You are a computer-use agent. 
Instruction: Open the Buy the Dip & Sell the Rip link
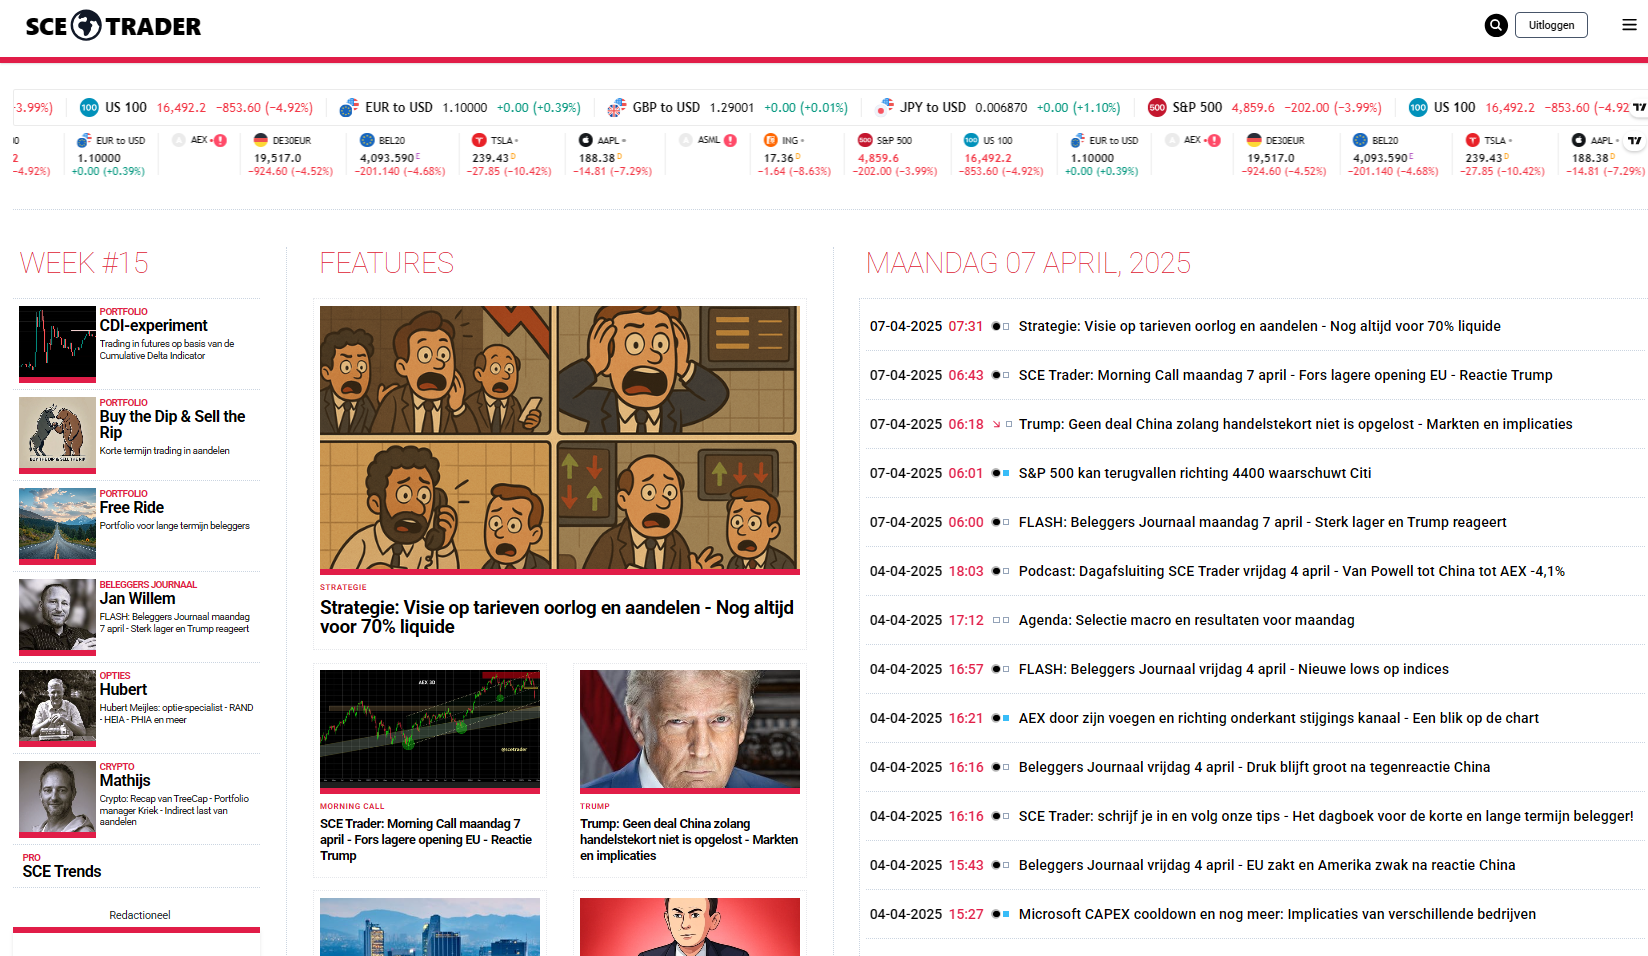tap(172, 424)
